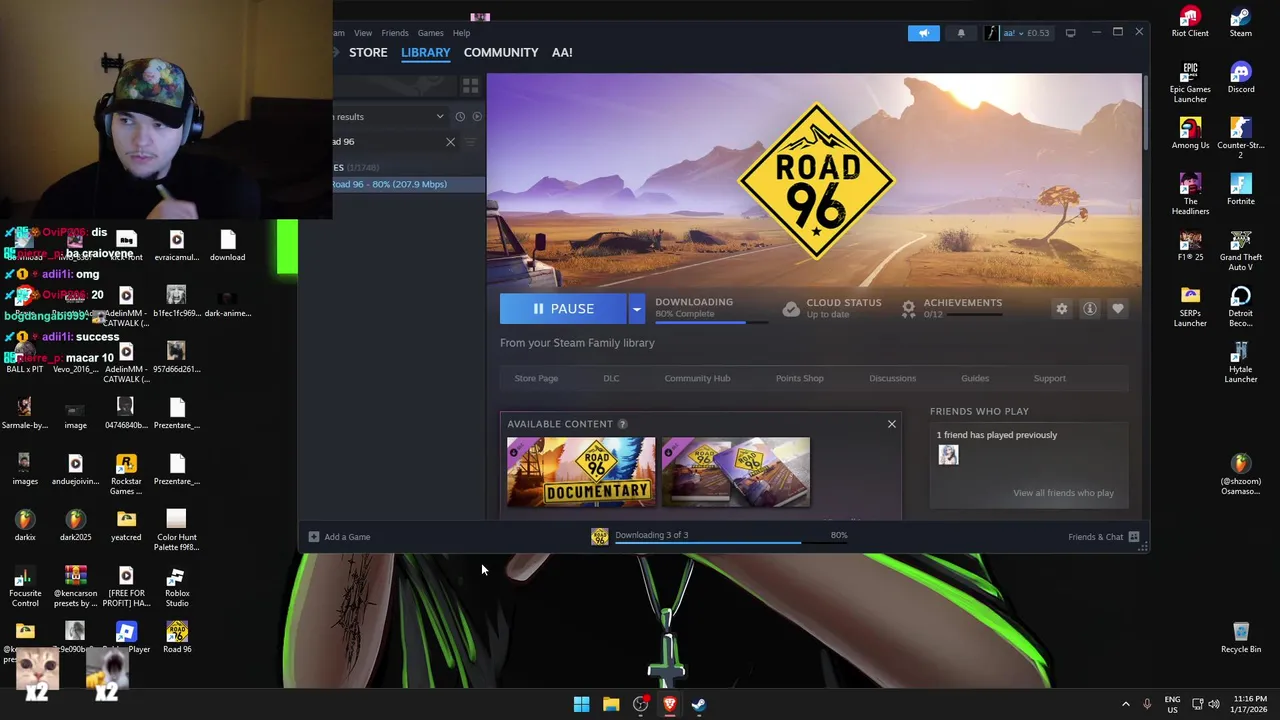Screen dimensions: 1280x720
Task: Open the COMMUNITY tab in Steam
Action: coord(501,52)
